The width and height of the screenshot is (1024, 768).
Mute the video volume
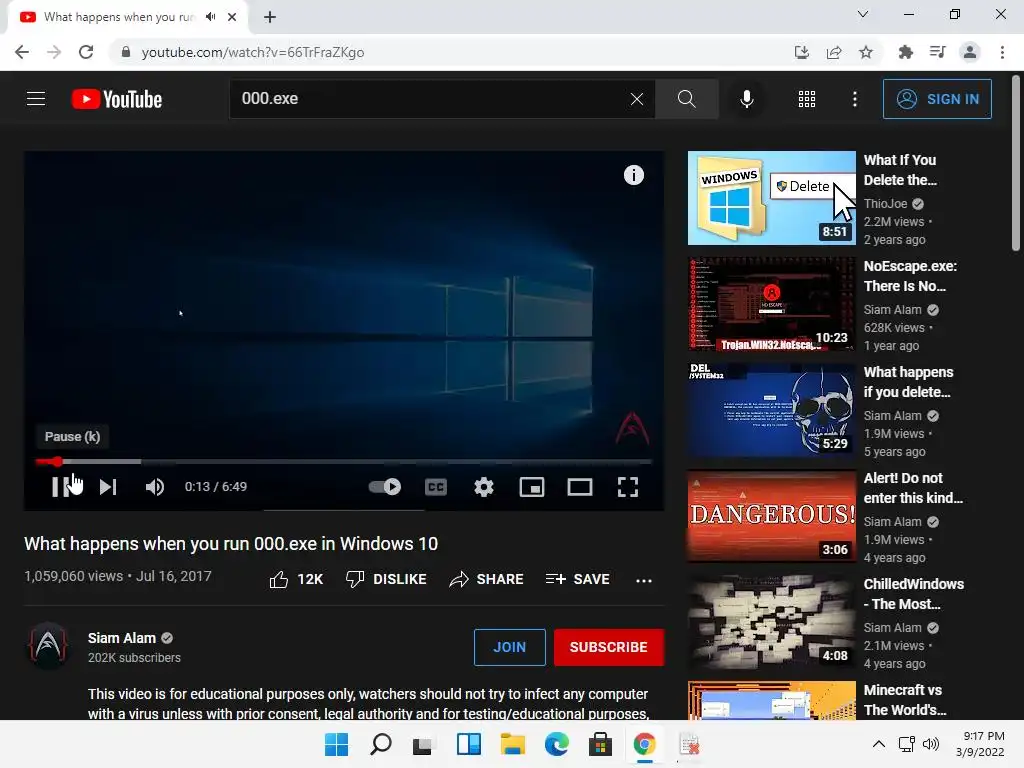155,487
